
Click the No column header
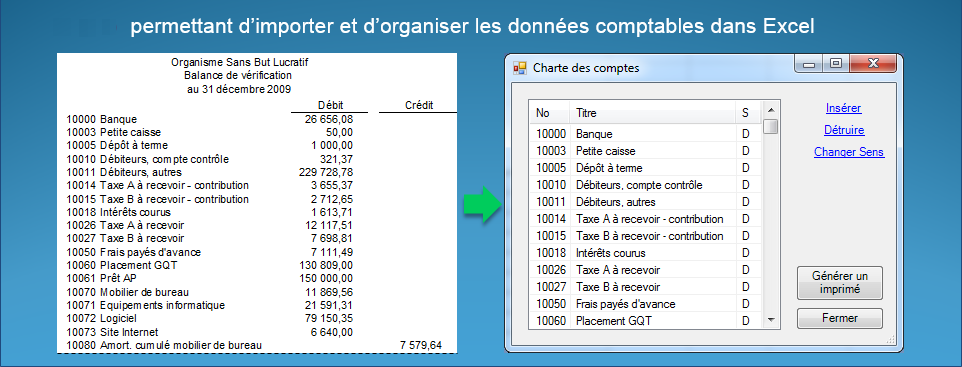tap(550, 113)
